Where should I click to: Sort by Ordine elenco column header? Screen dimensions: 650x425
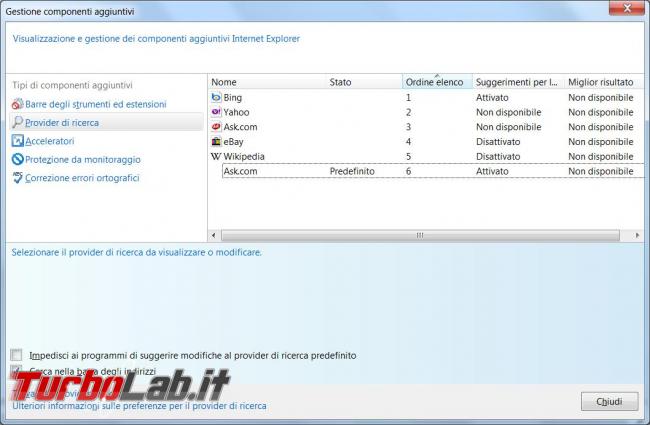click(437, 82)
